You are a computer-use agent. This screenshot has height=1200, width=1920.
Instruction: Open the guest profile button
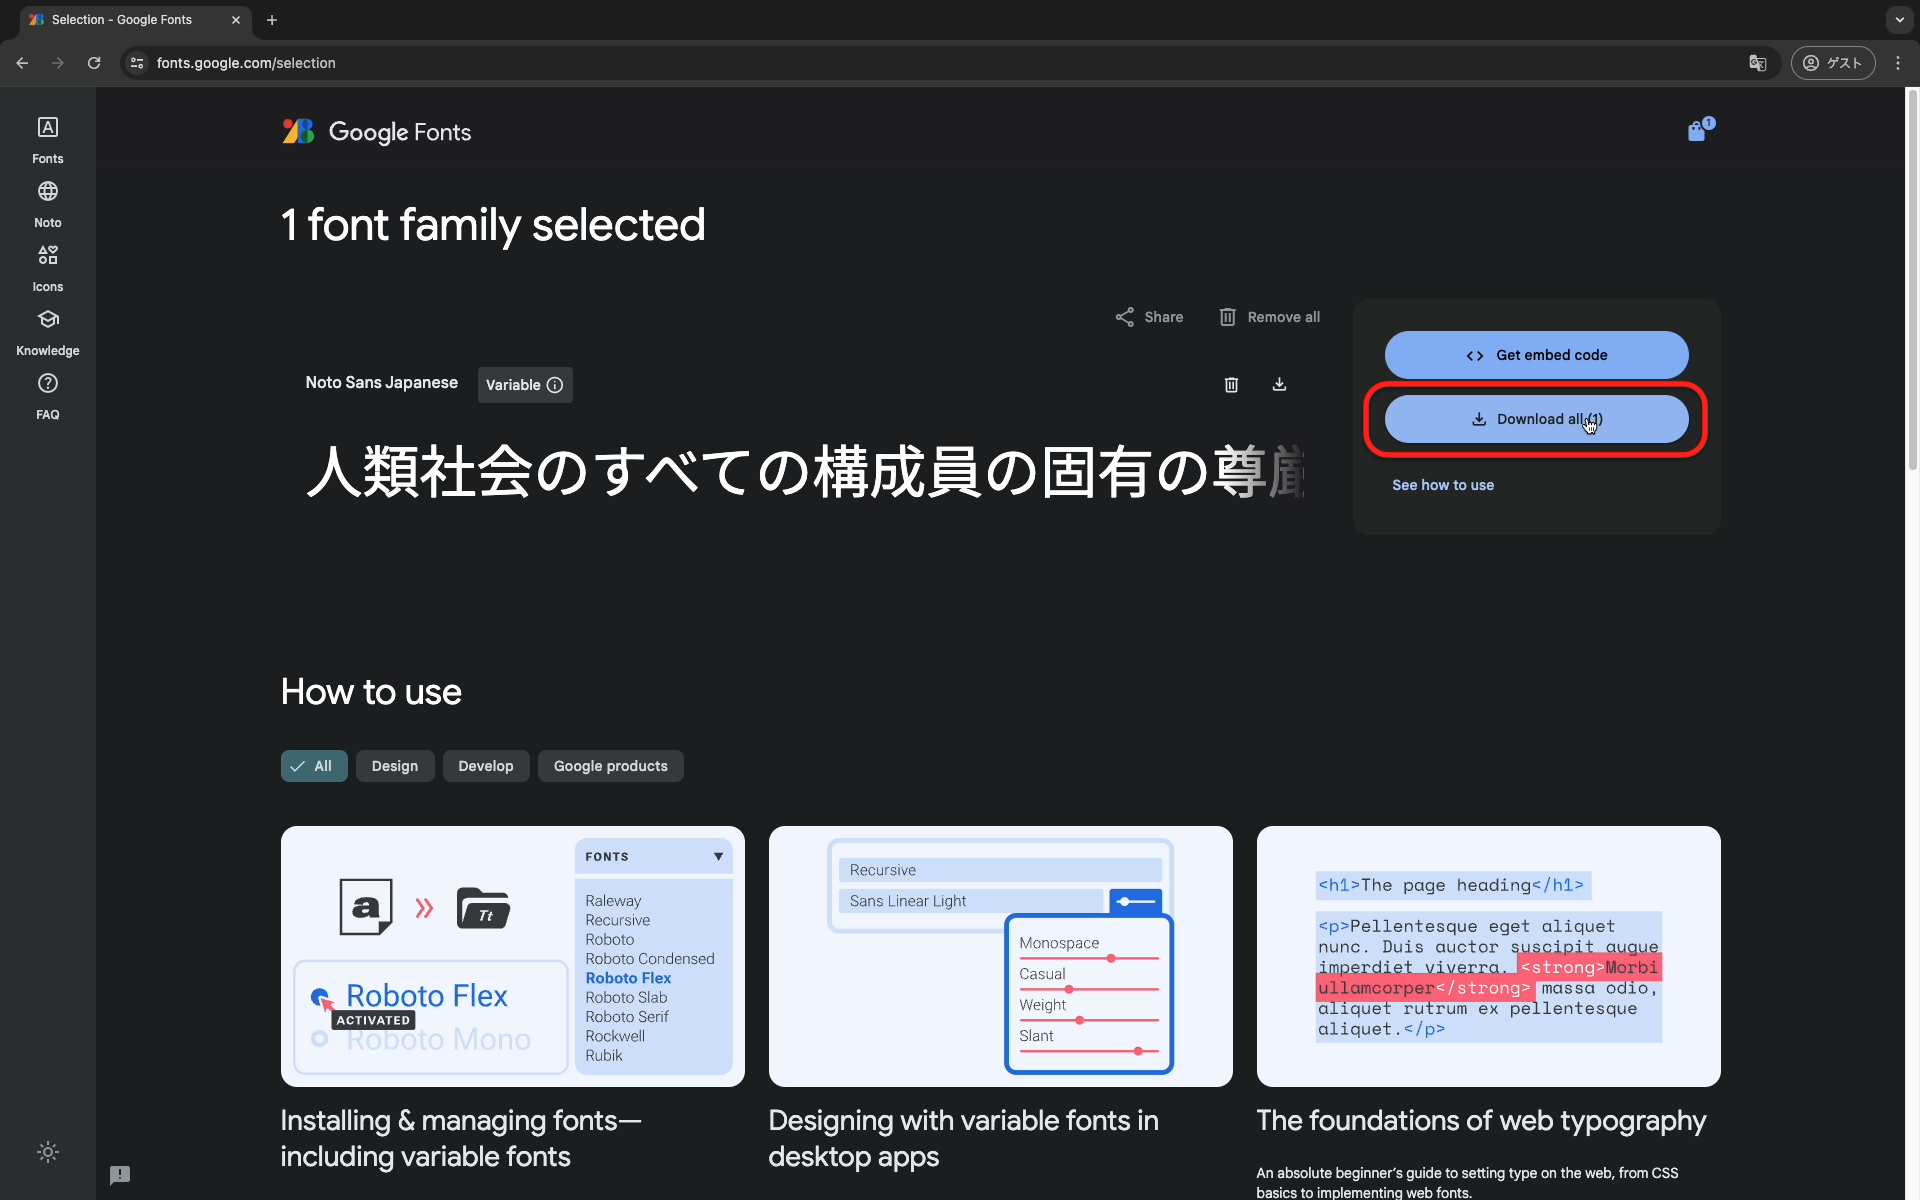click(1832, 63)
